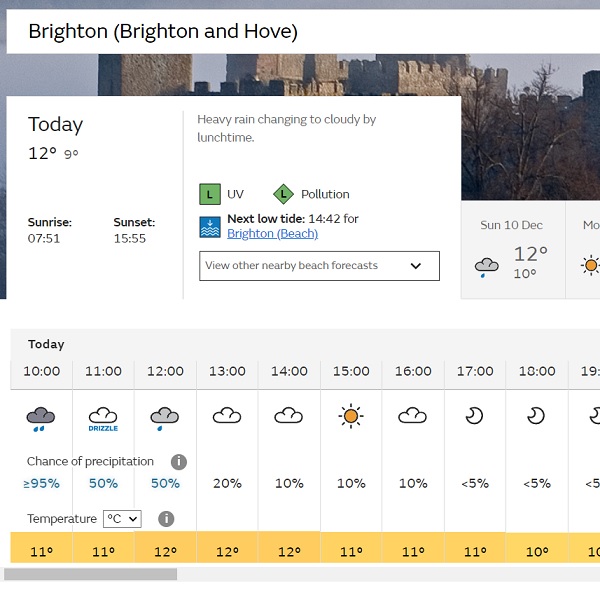Open the Temperature info icon
Image resolution: width=600 pixels, height=595 pixels.
(x=166, y=519)
